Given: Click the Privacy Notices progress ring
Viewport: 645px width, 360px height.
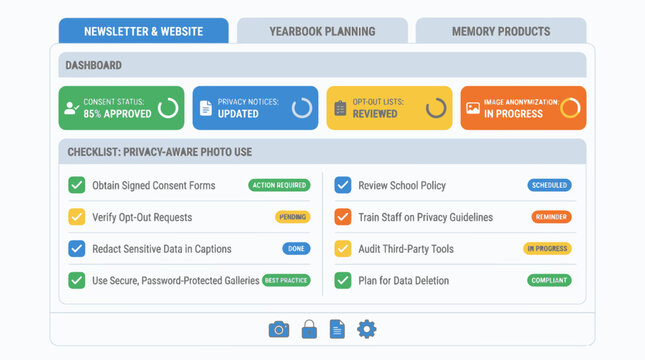Looking at the screenshot, I should click(302, 108).
